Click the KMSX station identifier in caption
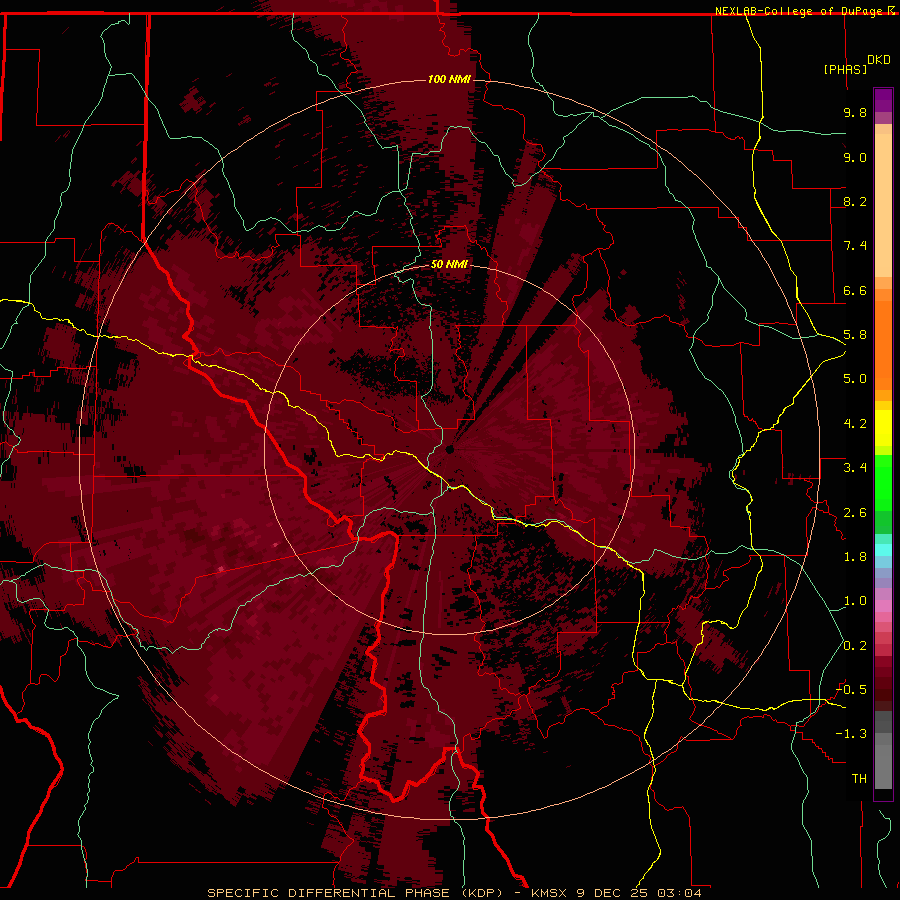Screen dimensions: 900x900 point(549,893)
